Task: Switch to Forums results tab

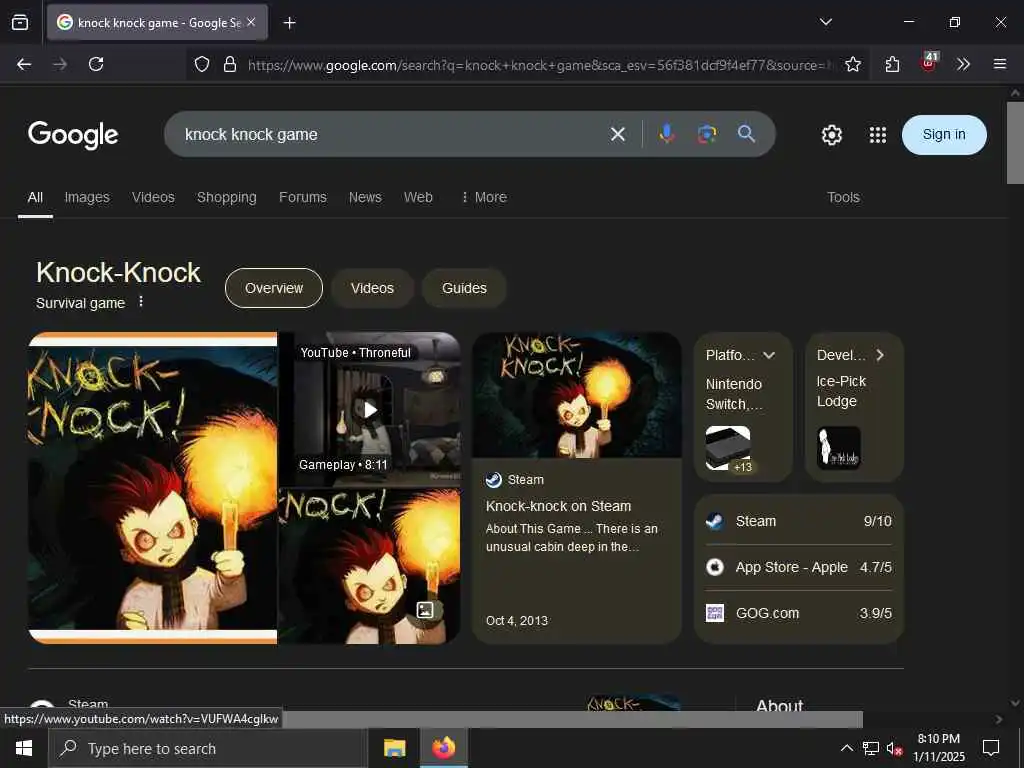Action: 302,197
